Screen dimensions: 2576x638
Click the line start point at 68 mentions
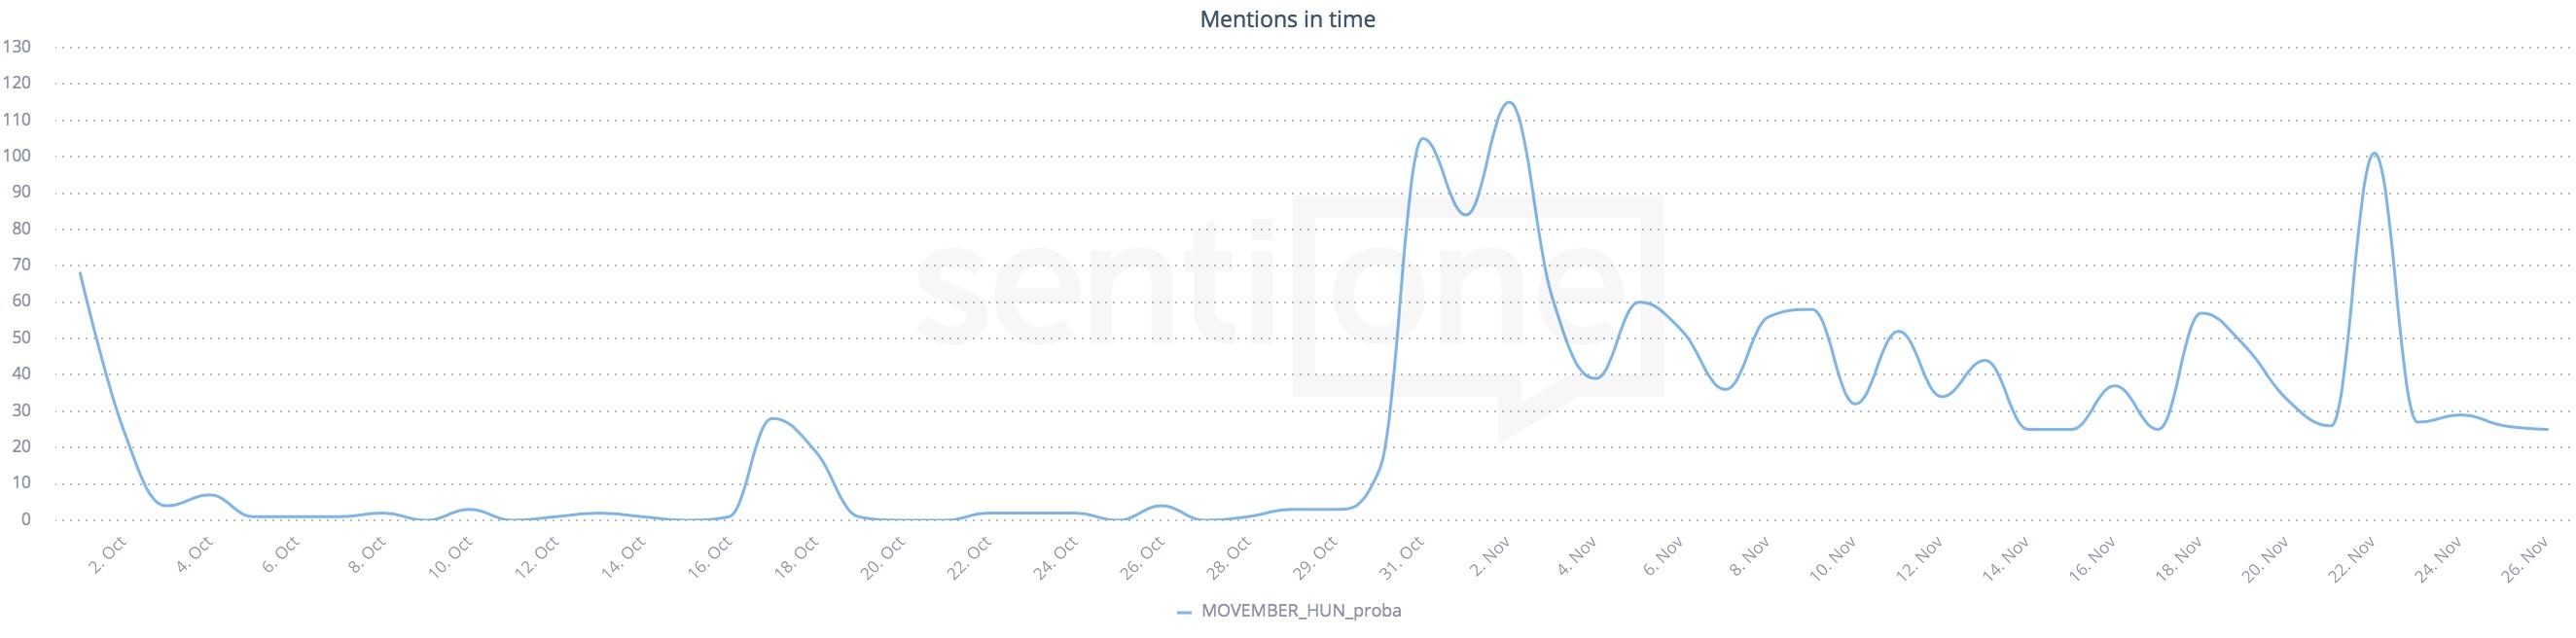pos(80,272)
